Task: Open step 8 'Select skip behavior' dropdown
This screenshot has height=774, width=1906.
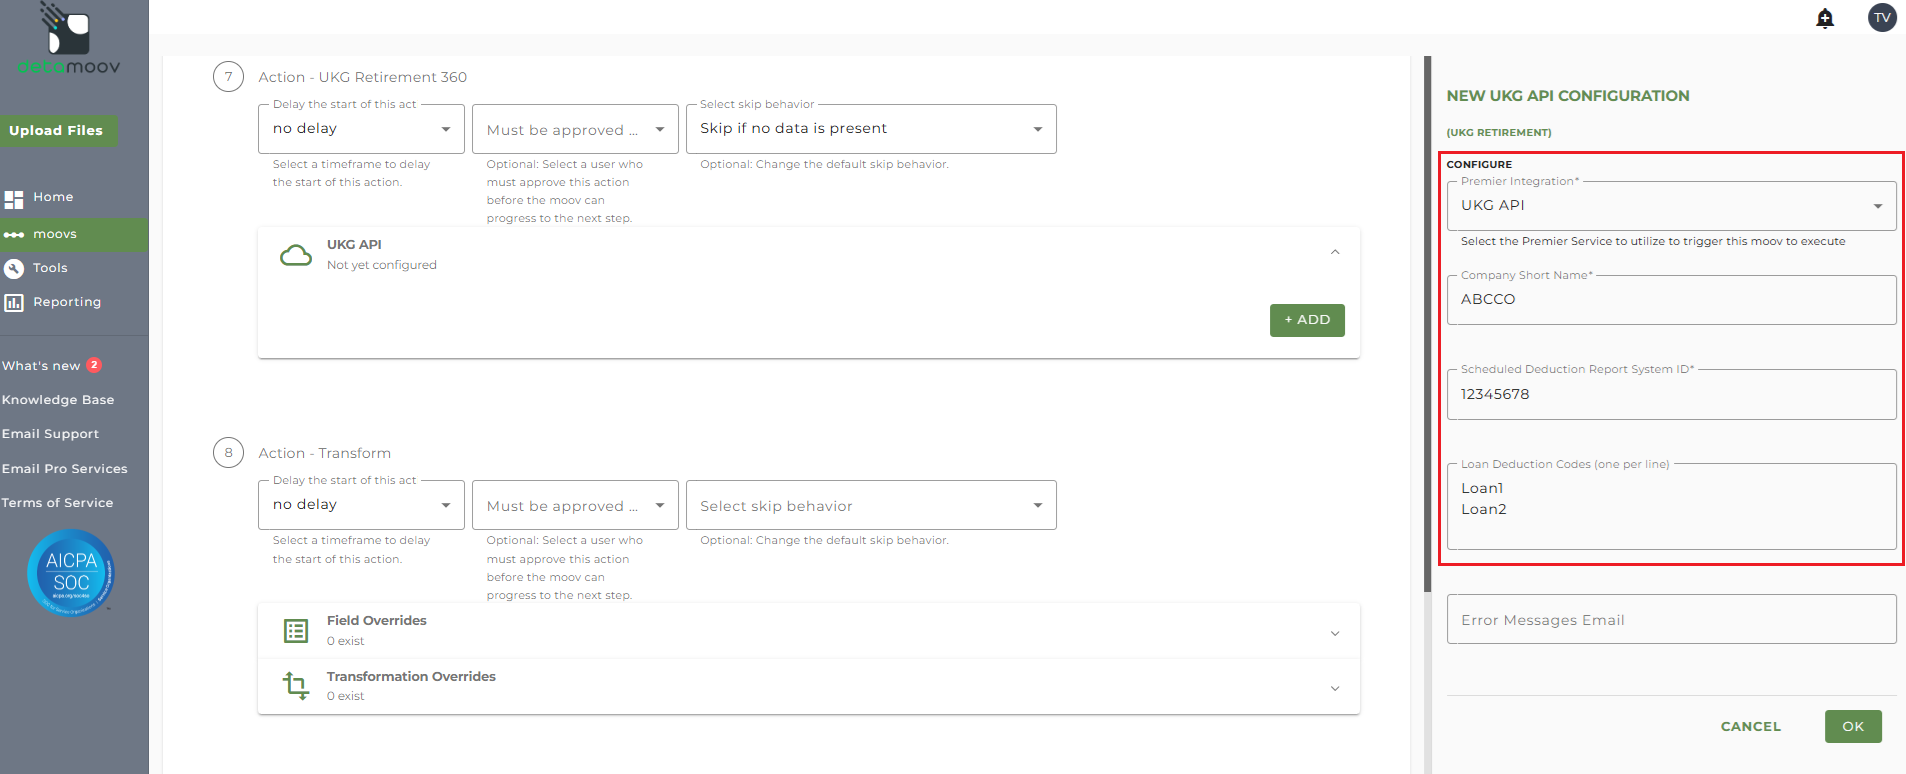Action: click(870, 506)
